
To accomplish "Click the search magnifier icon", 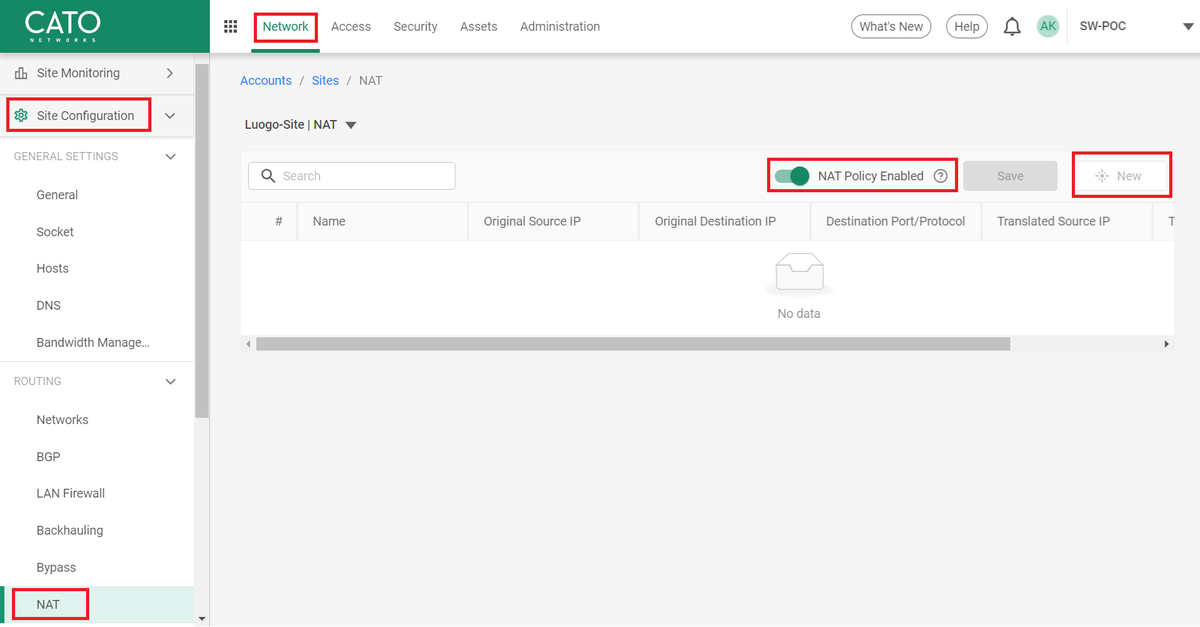I will click(x=267, y=176).
